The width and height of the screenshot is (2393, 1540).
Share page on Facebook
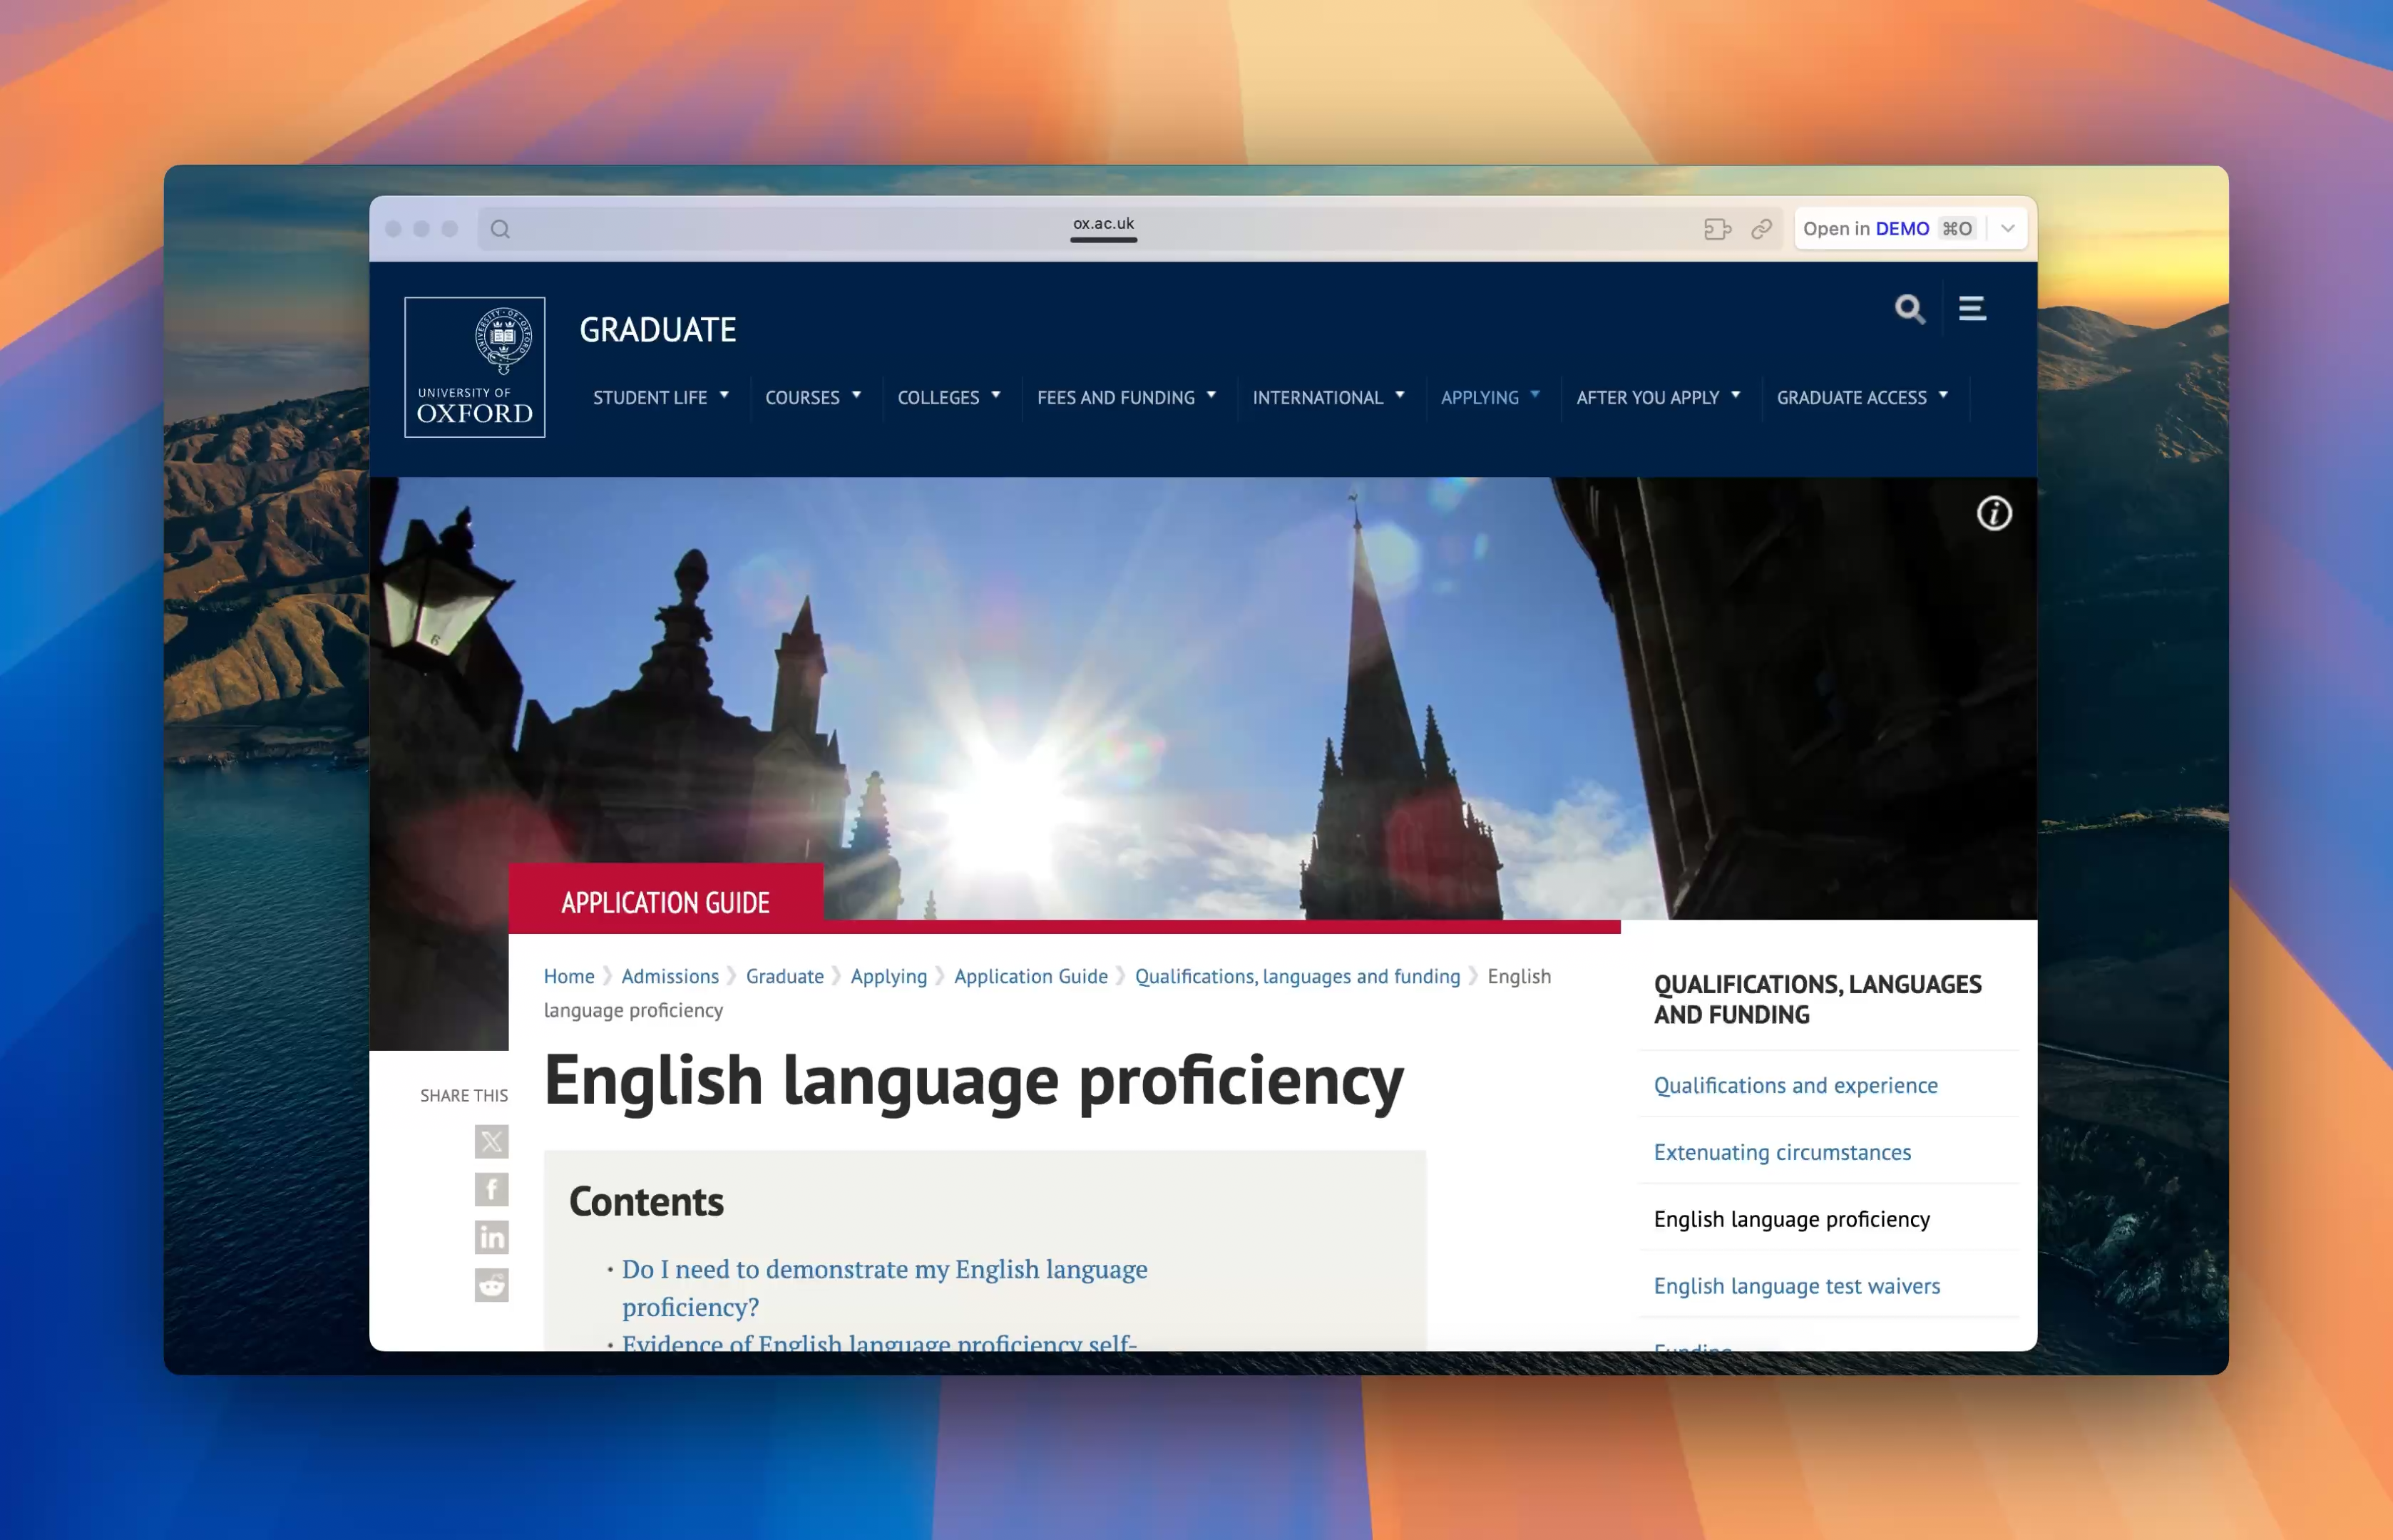[491, 1189]
